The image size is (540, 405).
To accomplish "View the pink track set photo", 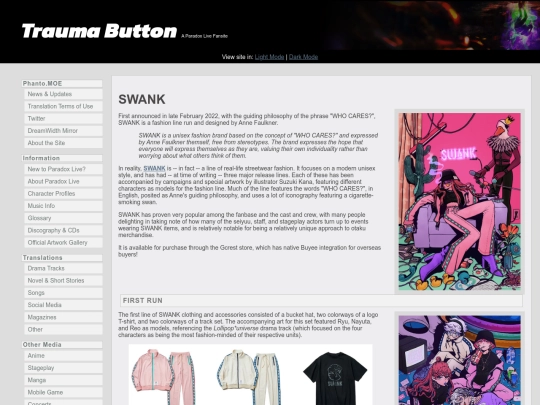I will [164, 376].
